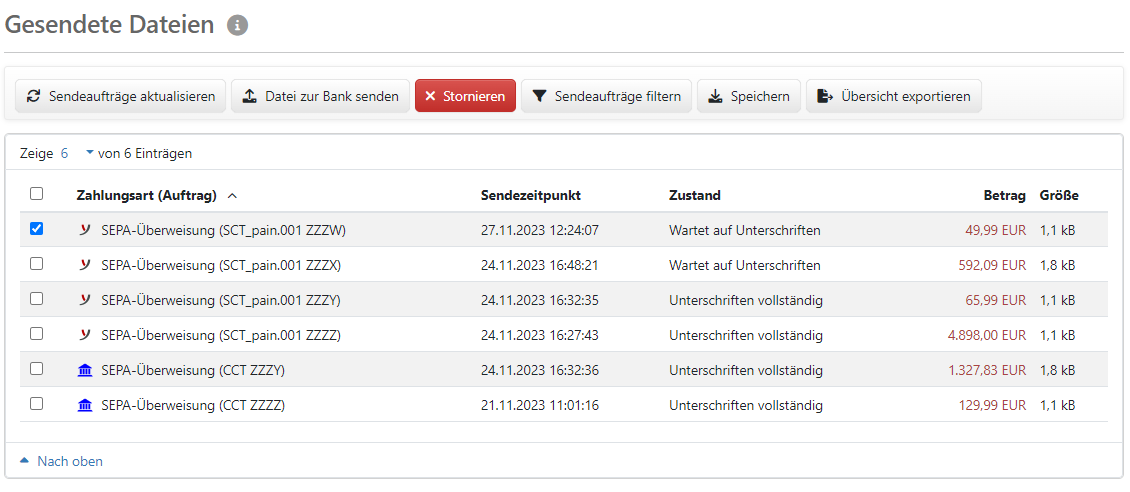The image size is (1130, 492).
Task: Click timestamp 24.11.2023 16:32:36
Action: click(540, 370)
